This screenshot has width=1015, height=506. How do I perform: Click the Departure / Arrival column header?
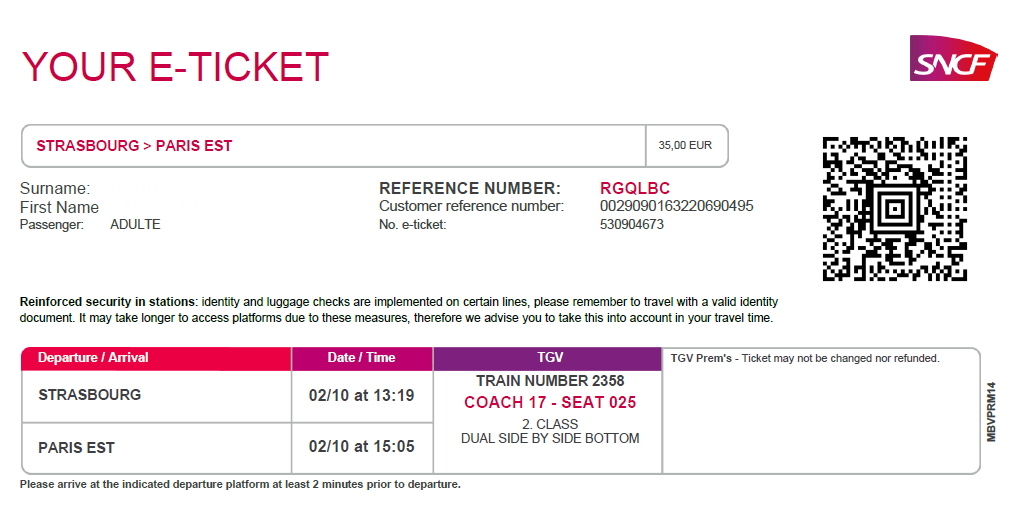[156, 358]
